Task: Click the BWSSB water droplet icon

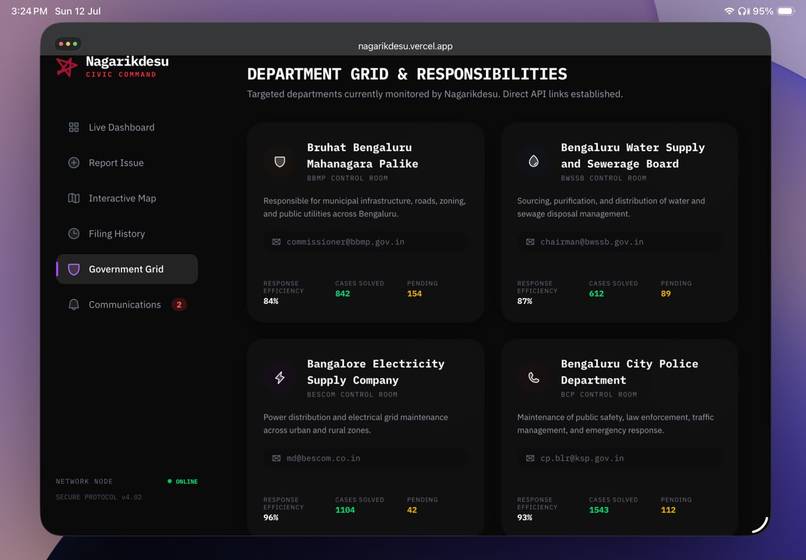Action: coord(534,161)
